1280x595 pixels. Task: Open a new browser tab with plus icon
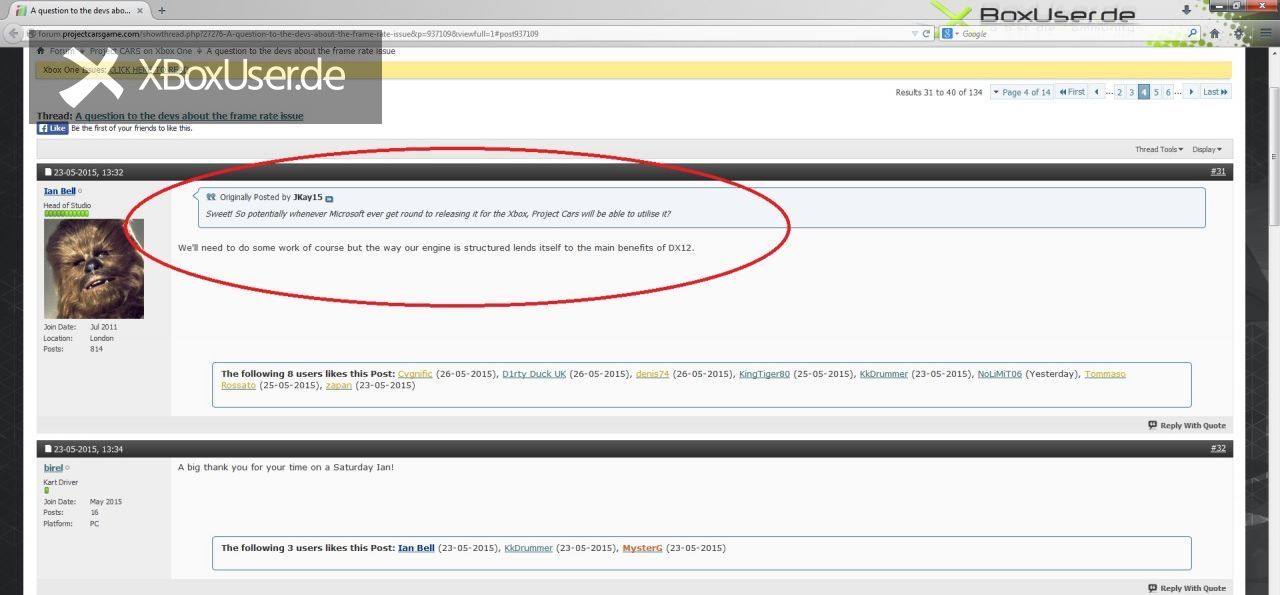point(162,10)
